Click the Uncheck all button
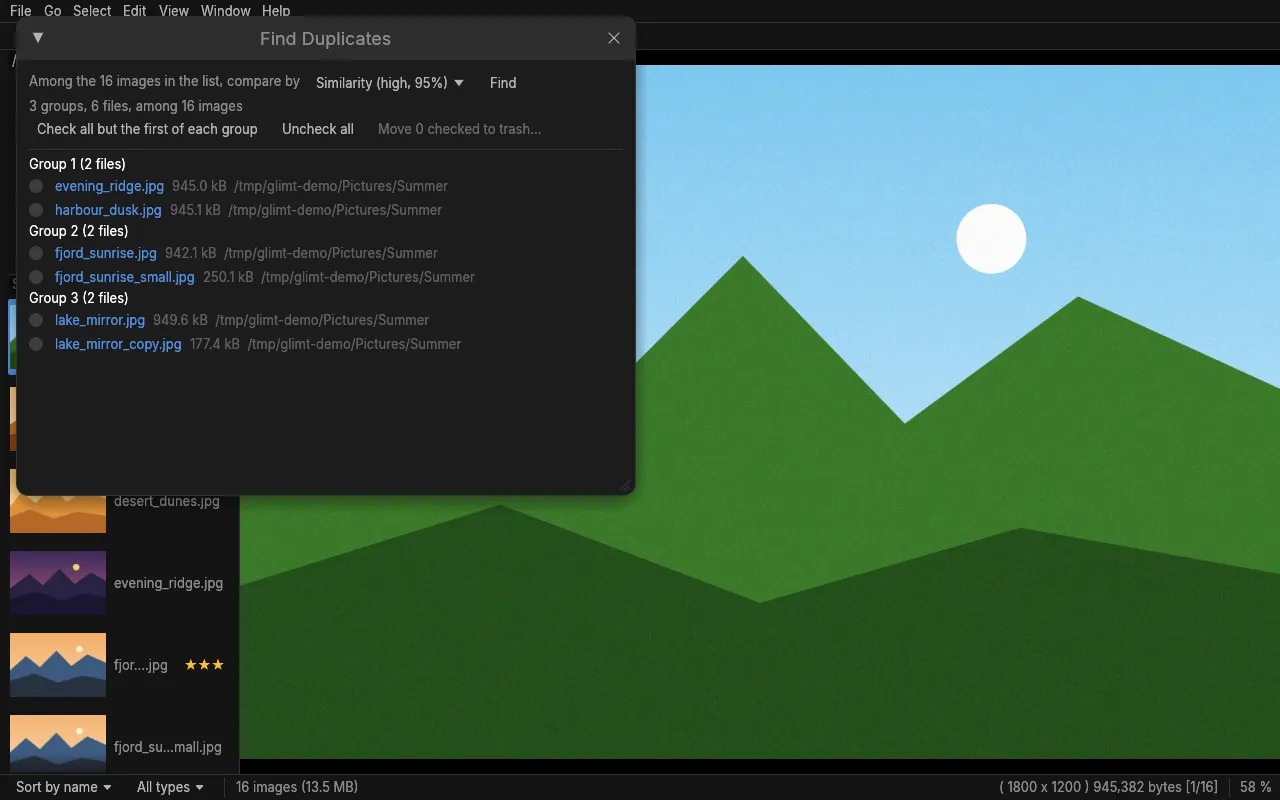Image resolution: width=1280 pixels, height=800 pixels. click(x=318, y=129)
